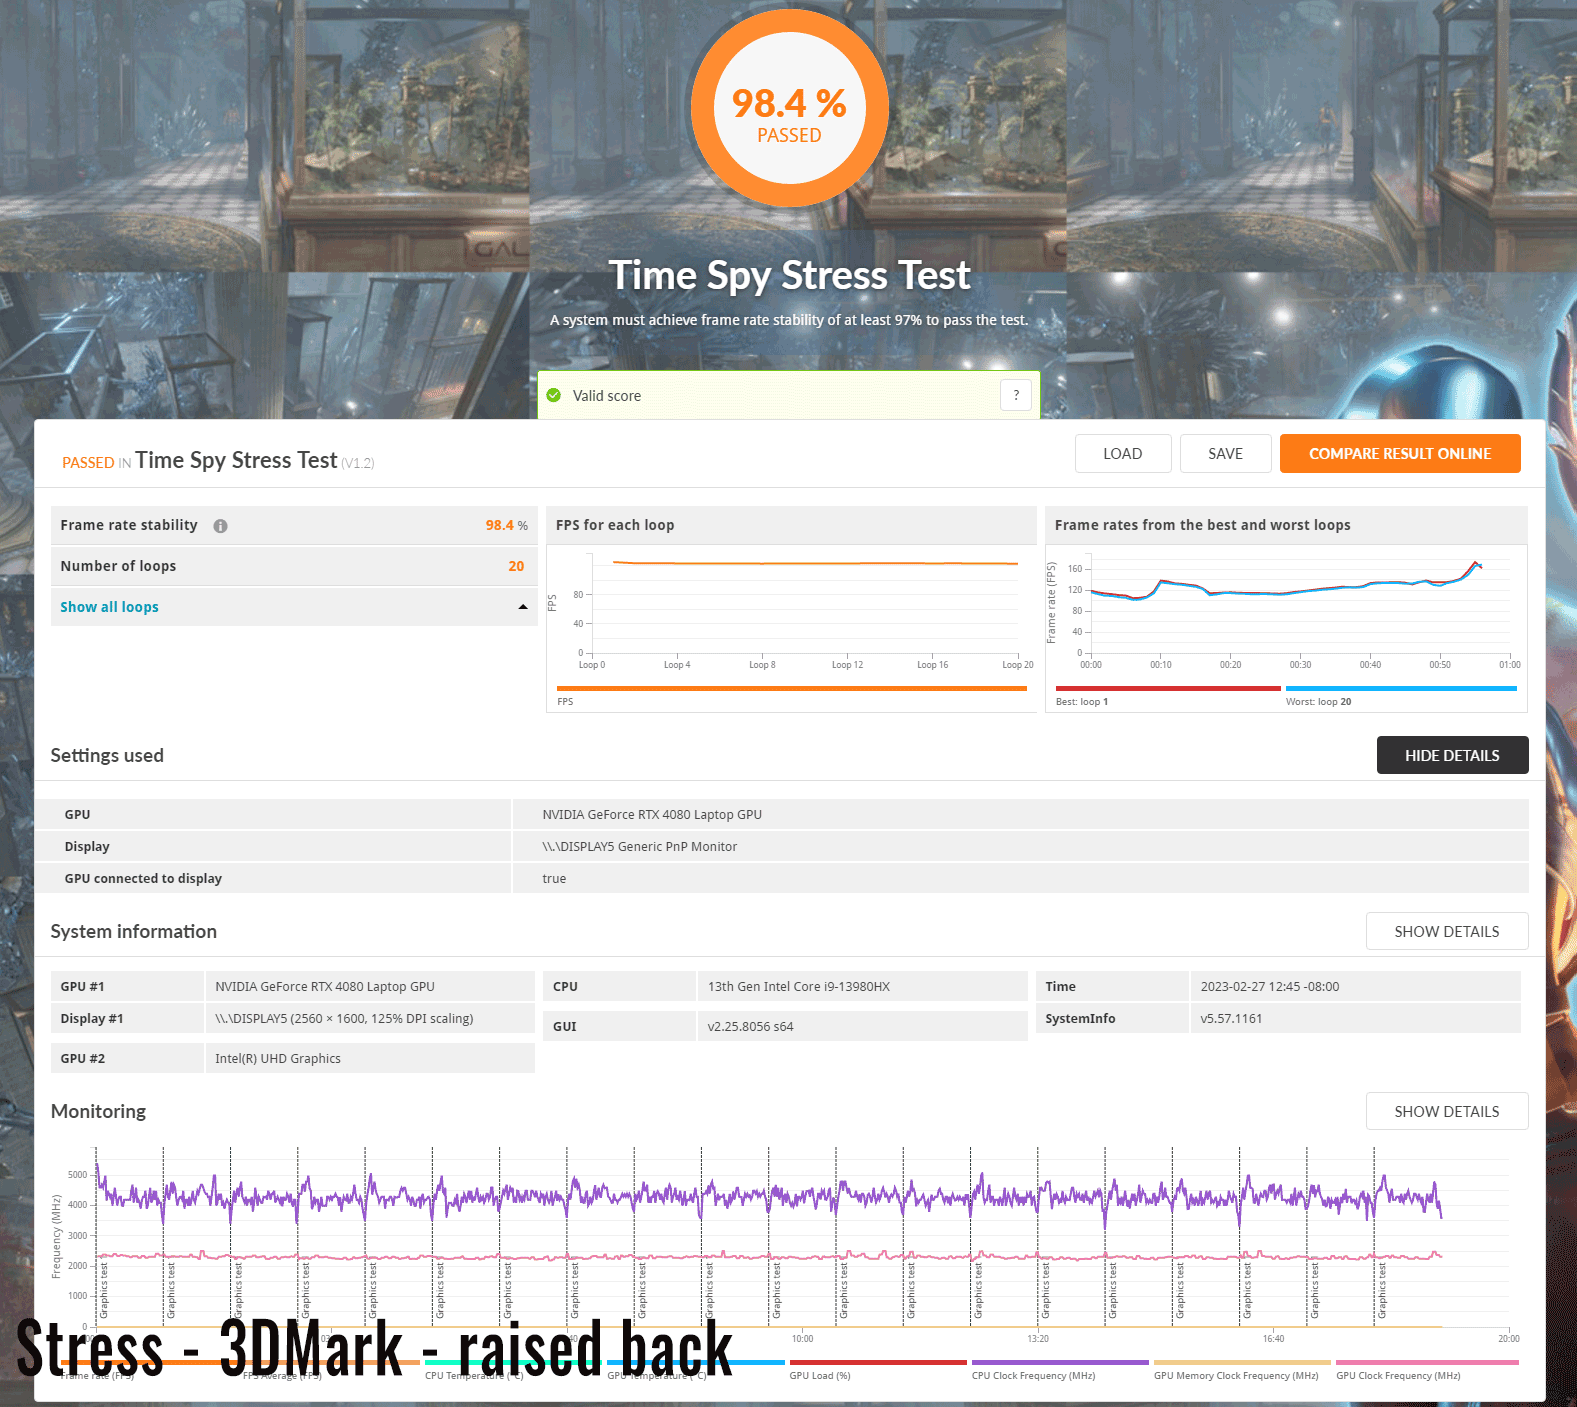The image size is (1577, 1407).
Task: Select Time value '2023-02-27 12:45 -08:00'
Action: pyautogui.click(x=1270, y=986)
